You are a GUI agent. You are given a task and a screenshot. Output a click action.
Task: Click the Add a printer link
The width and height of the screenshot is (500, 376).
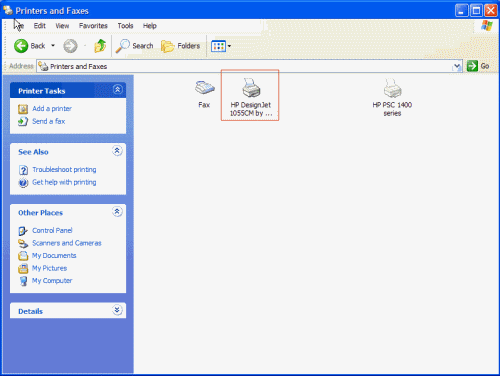52,109
